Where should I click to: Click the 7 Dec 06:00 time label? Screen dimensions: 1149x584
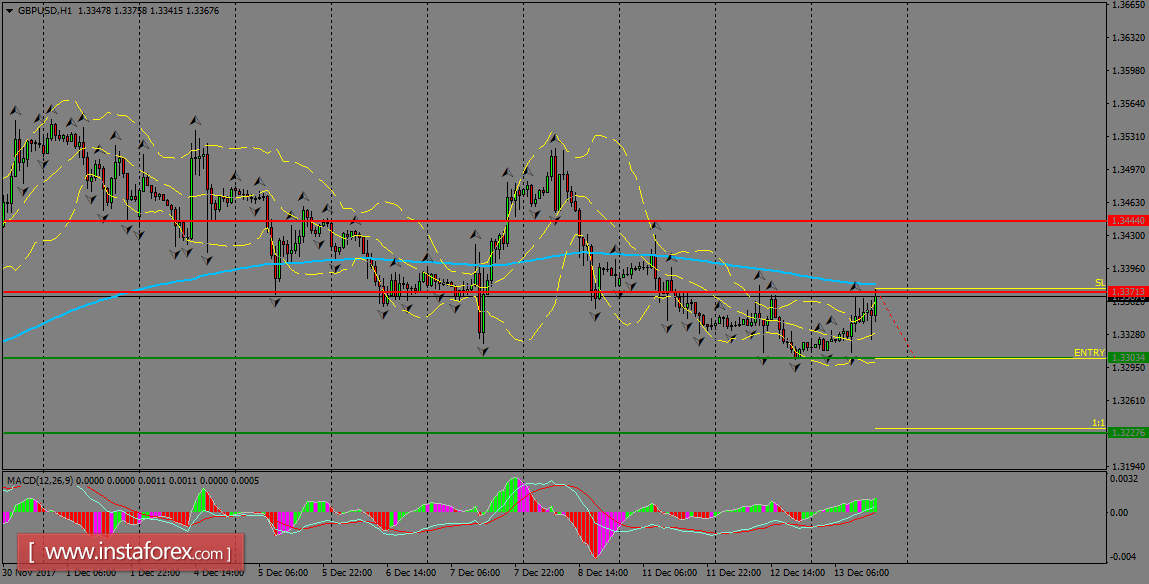point(476,572)
